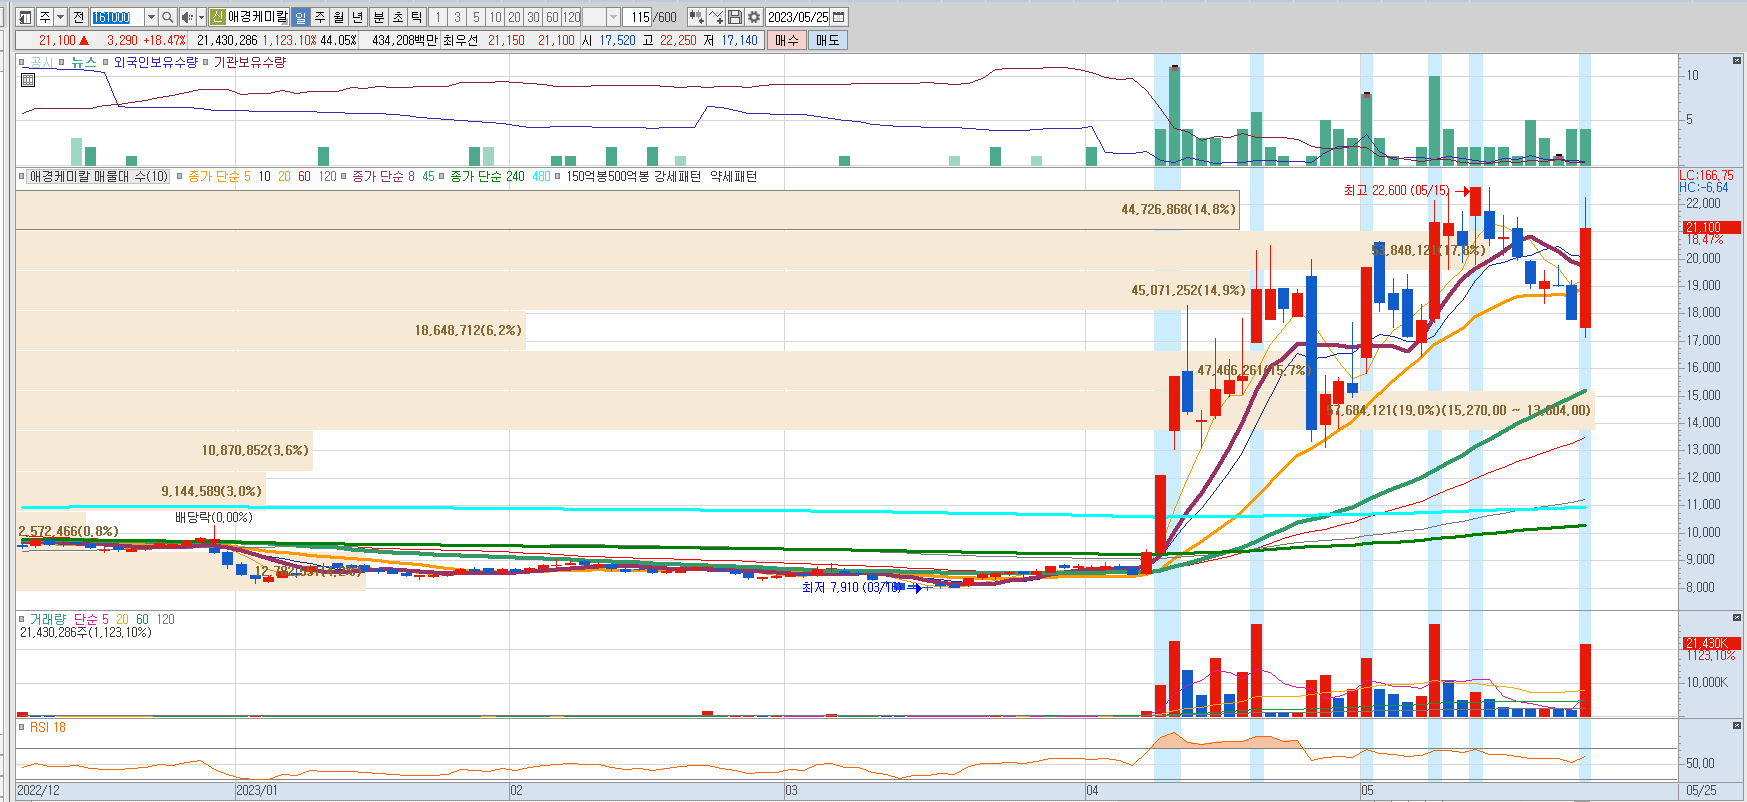Select the 년 yearly period tab

click(357, 17)
